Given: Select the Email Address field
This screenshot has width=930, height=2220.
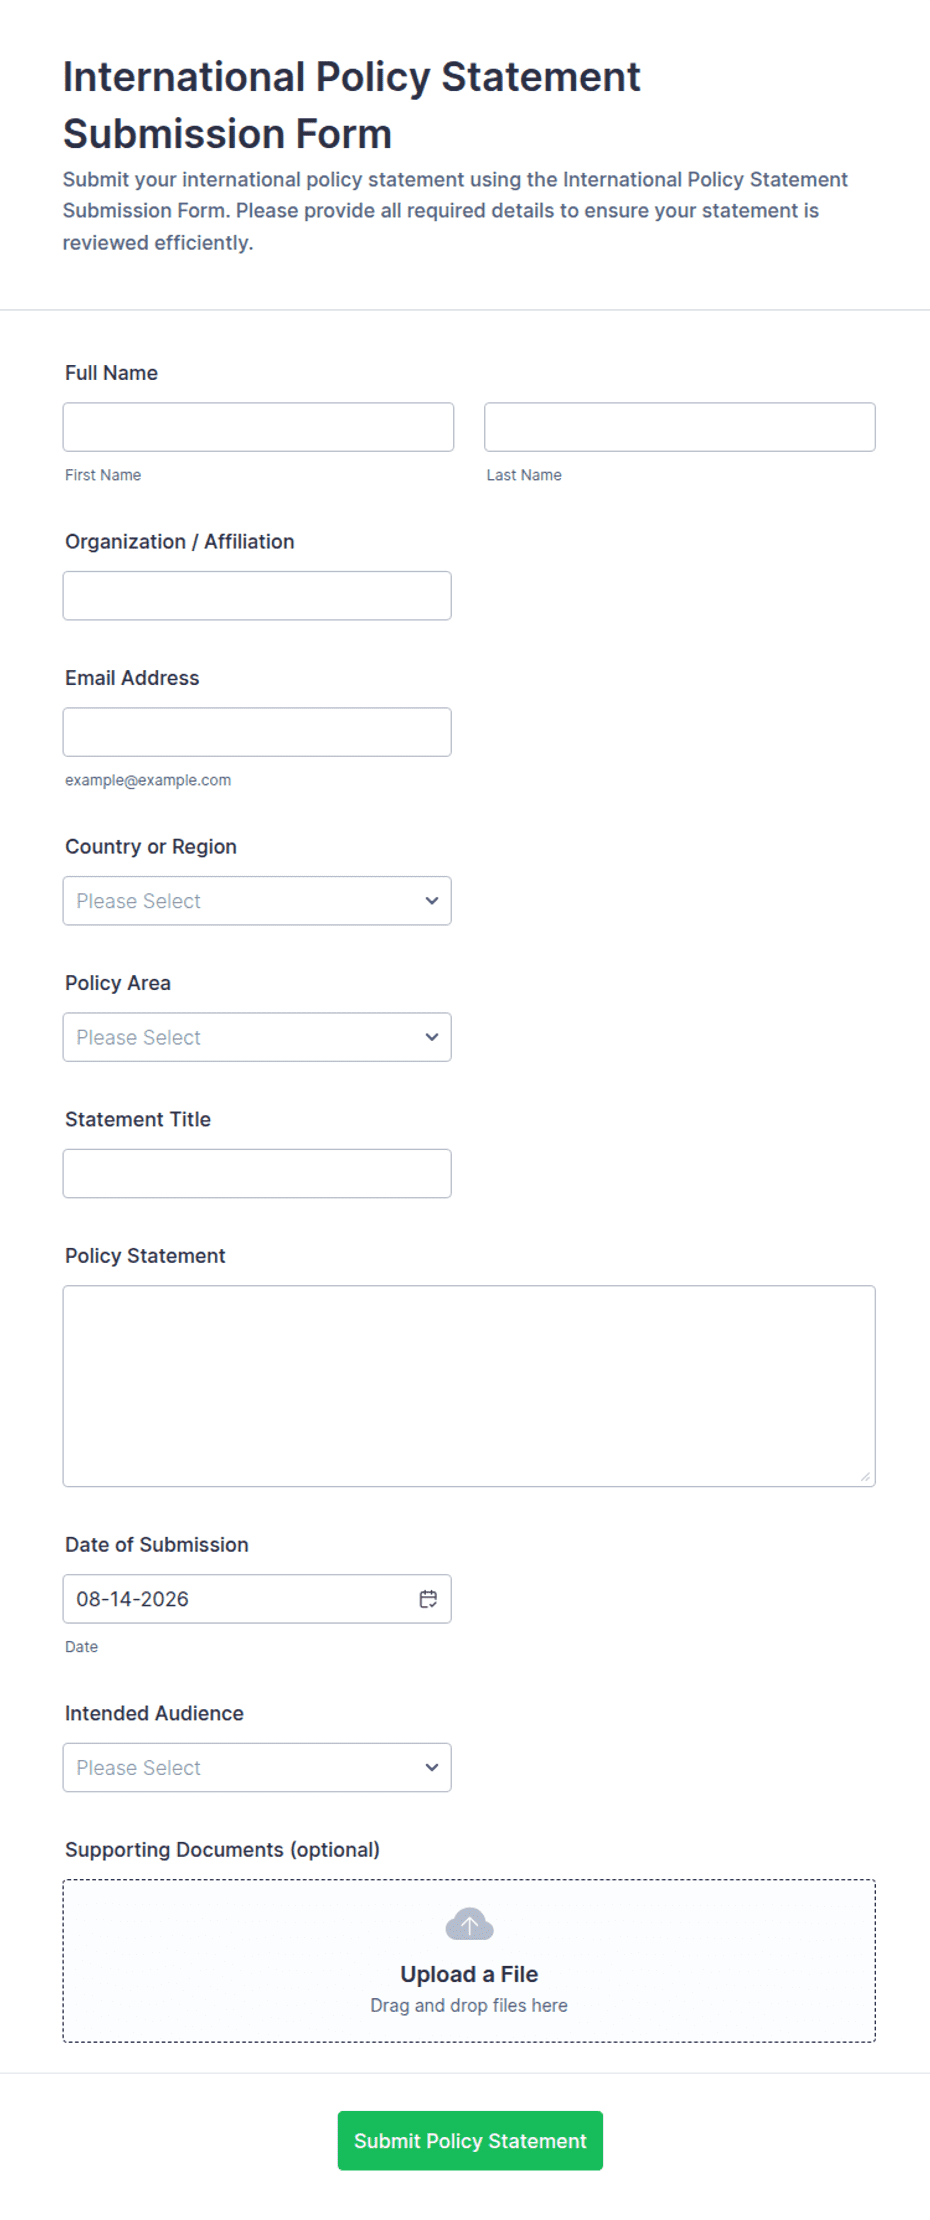Looking at the screenshot, I should point(257,732).
